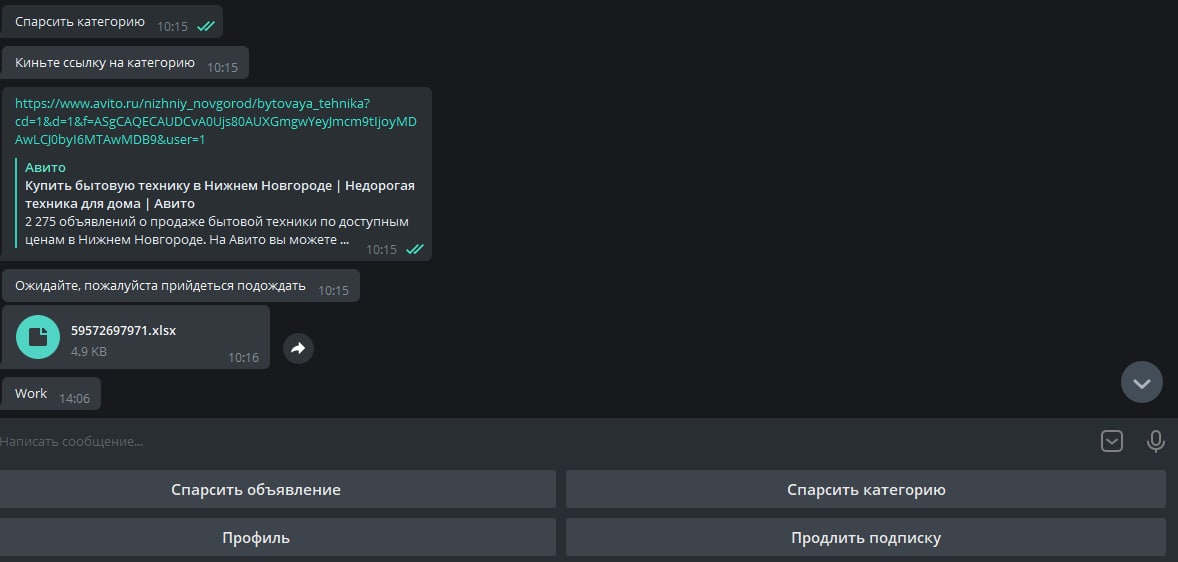Record a voice message with microphone
The width and height of the screenshot is (1178, 562).
pyautogui.click(x=1155, y=441)
